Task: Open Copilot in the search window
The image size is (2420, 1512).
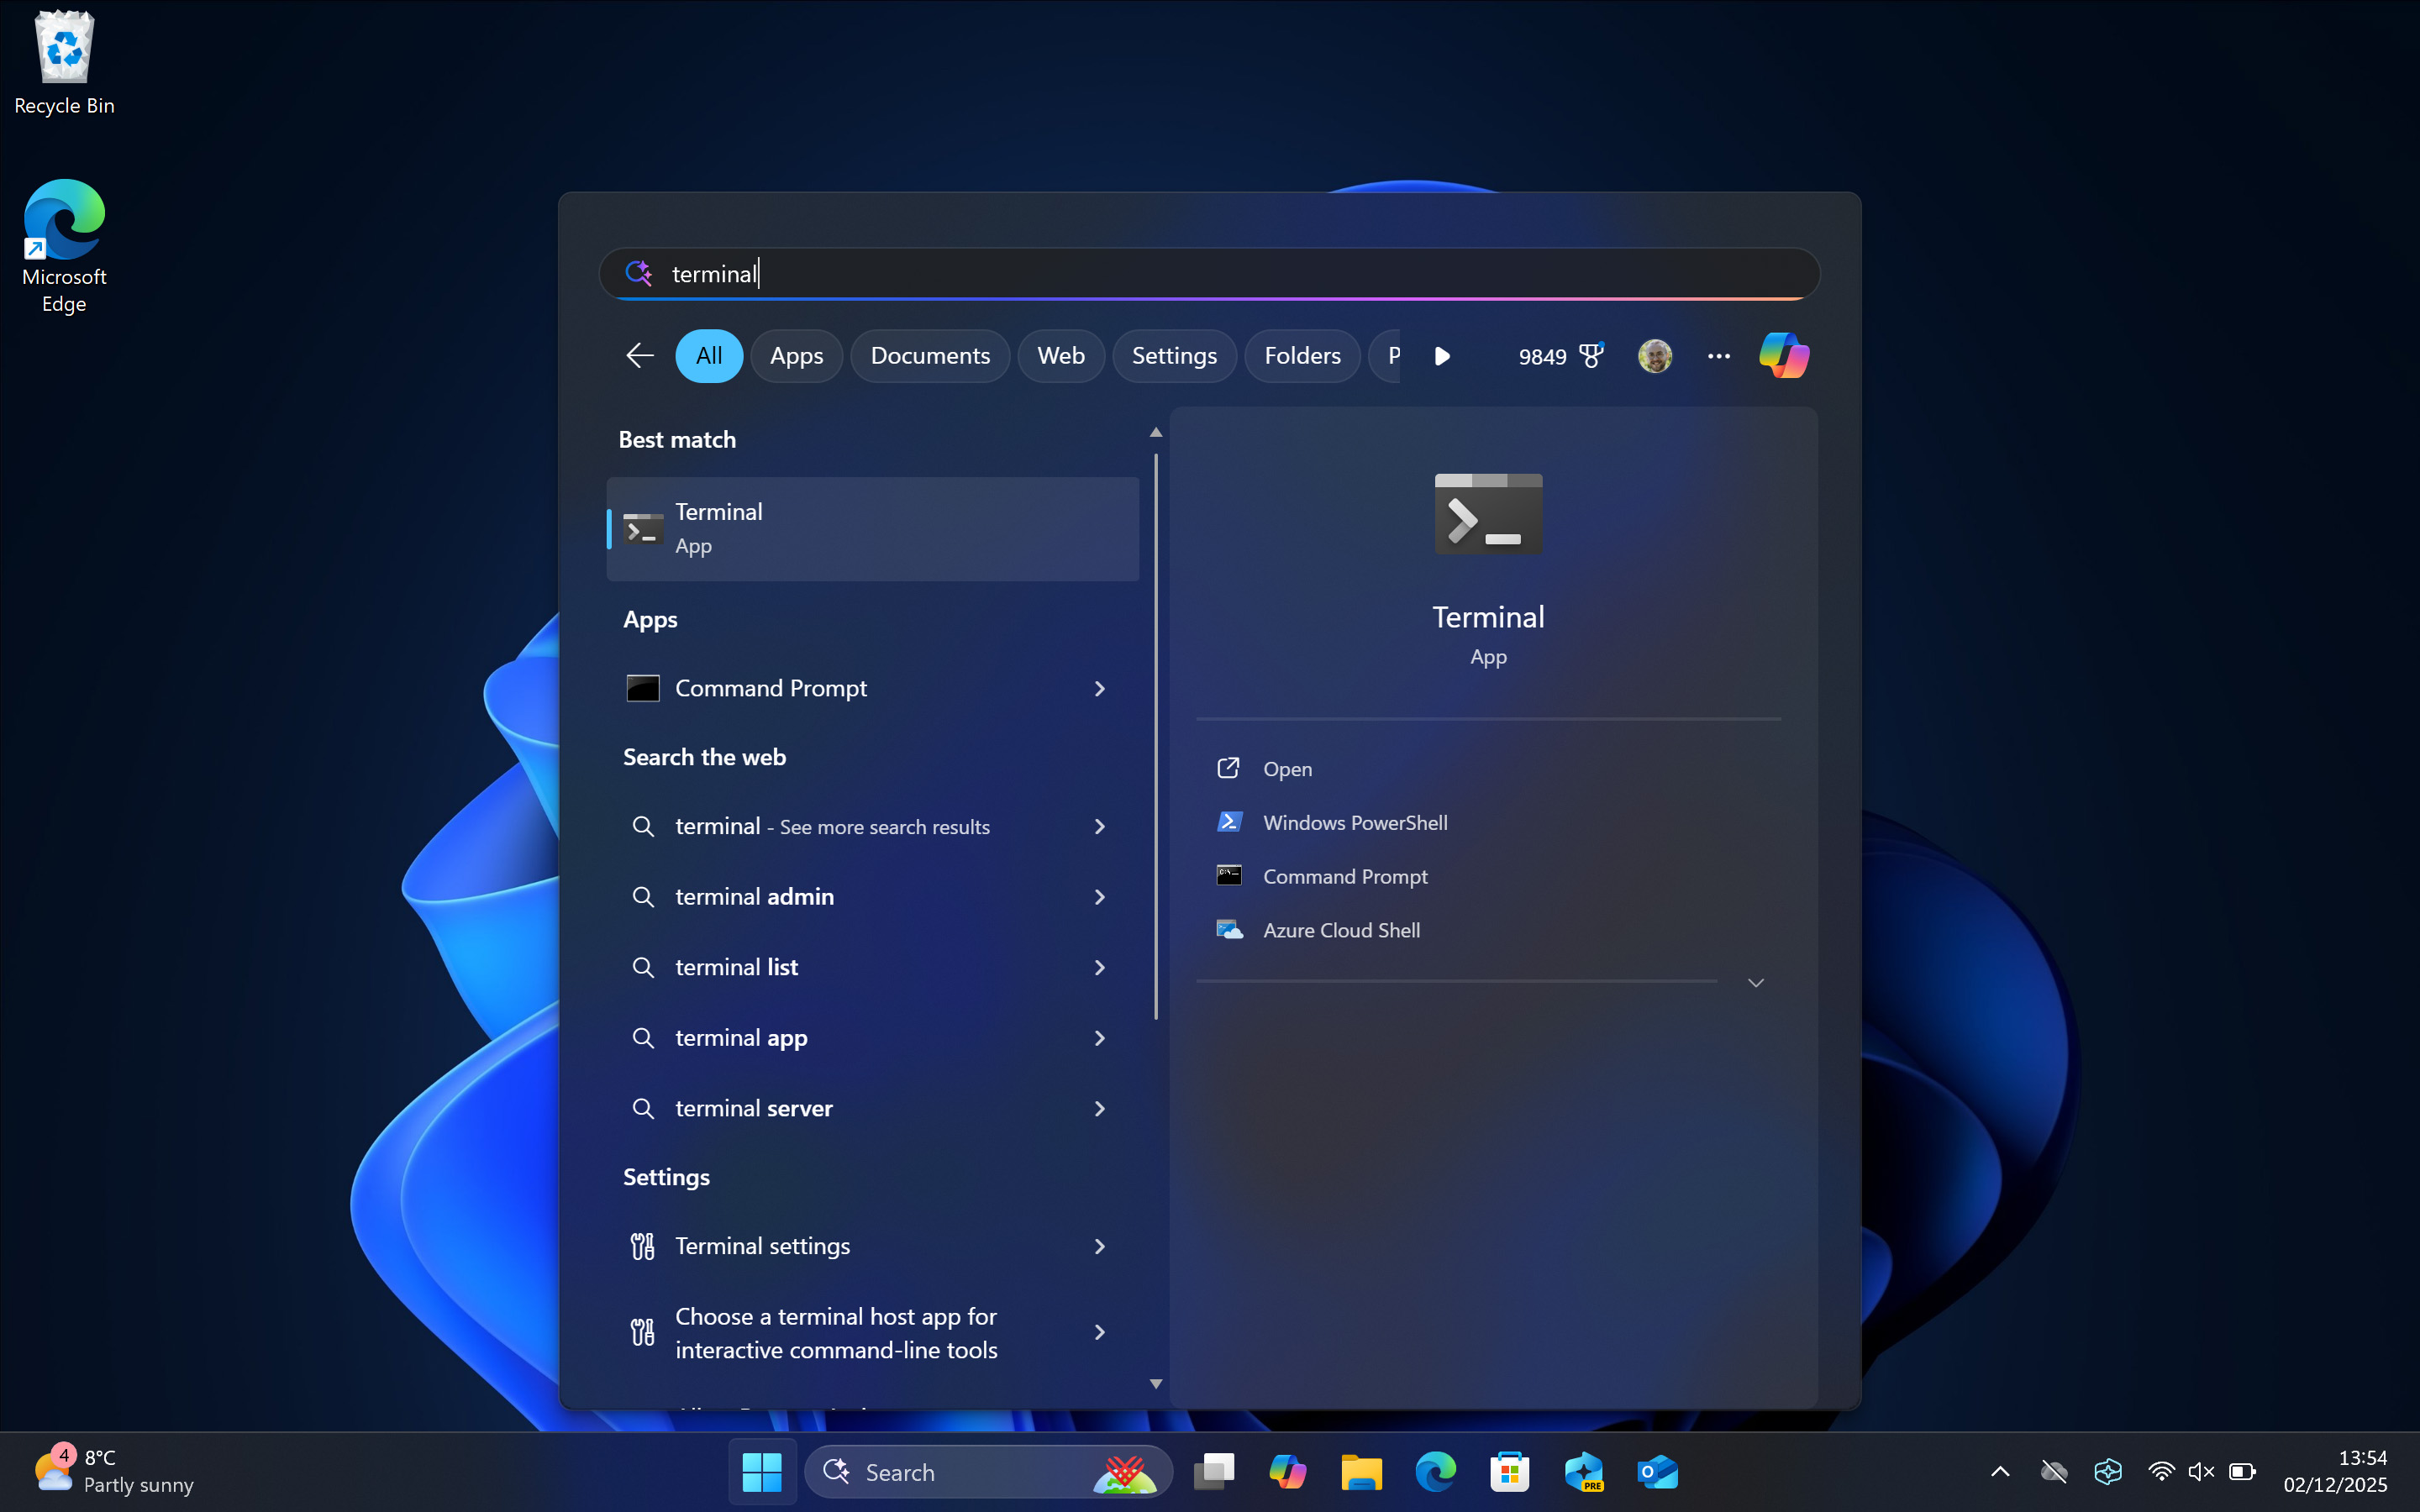Action: click(1782, 355)
